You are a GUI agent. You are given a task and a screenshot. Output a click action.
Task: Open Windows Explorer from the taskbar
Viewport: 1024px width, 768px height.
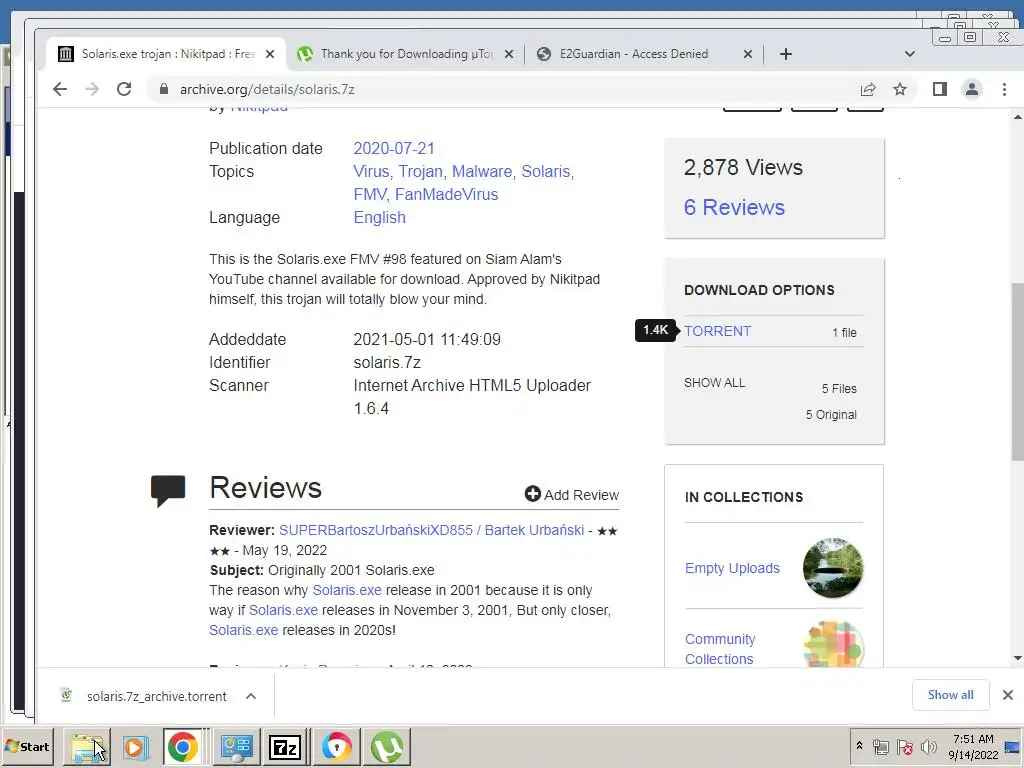(87, 746)
